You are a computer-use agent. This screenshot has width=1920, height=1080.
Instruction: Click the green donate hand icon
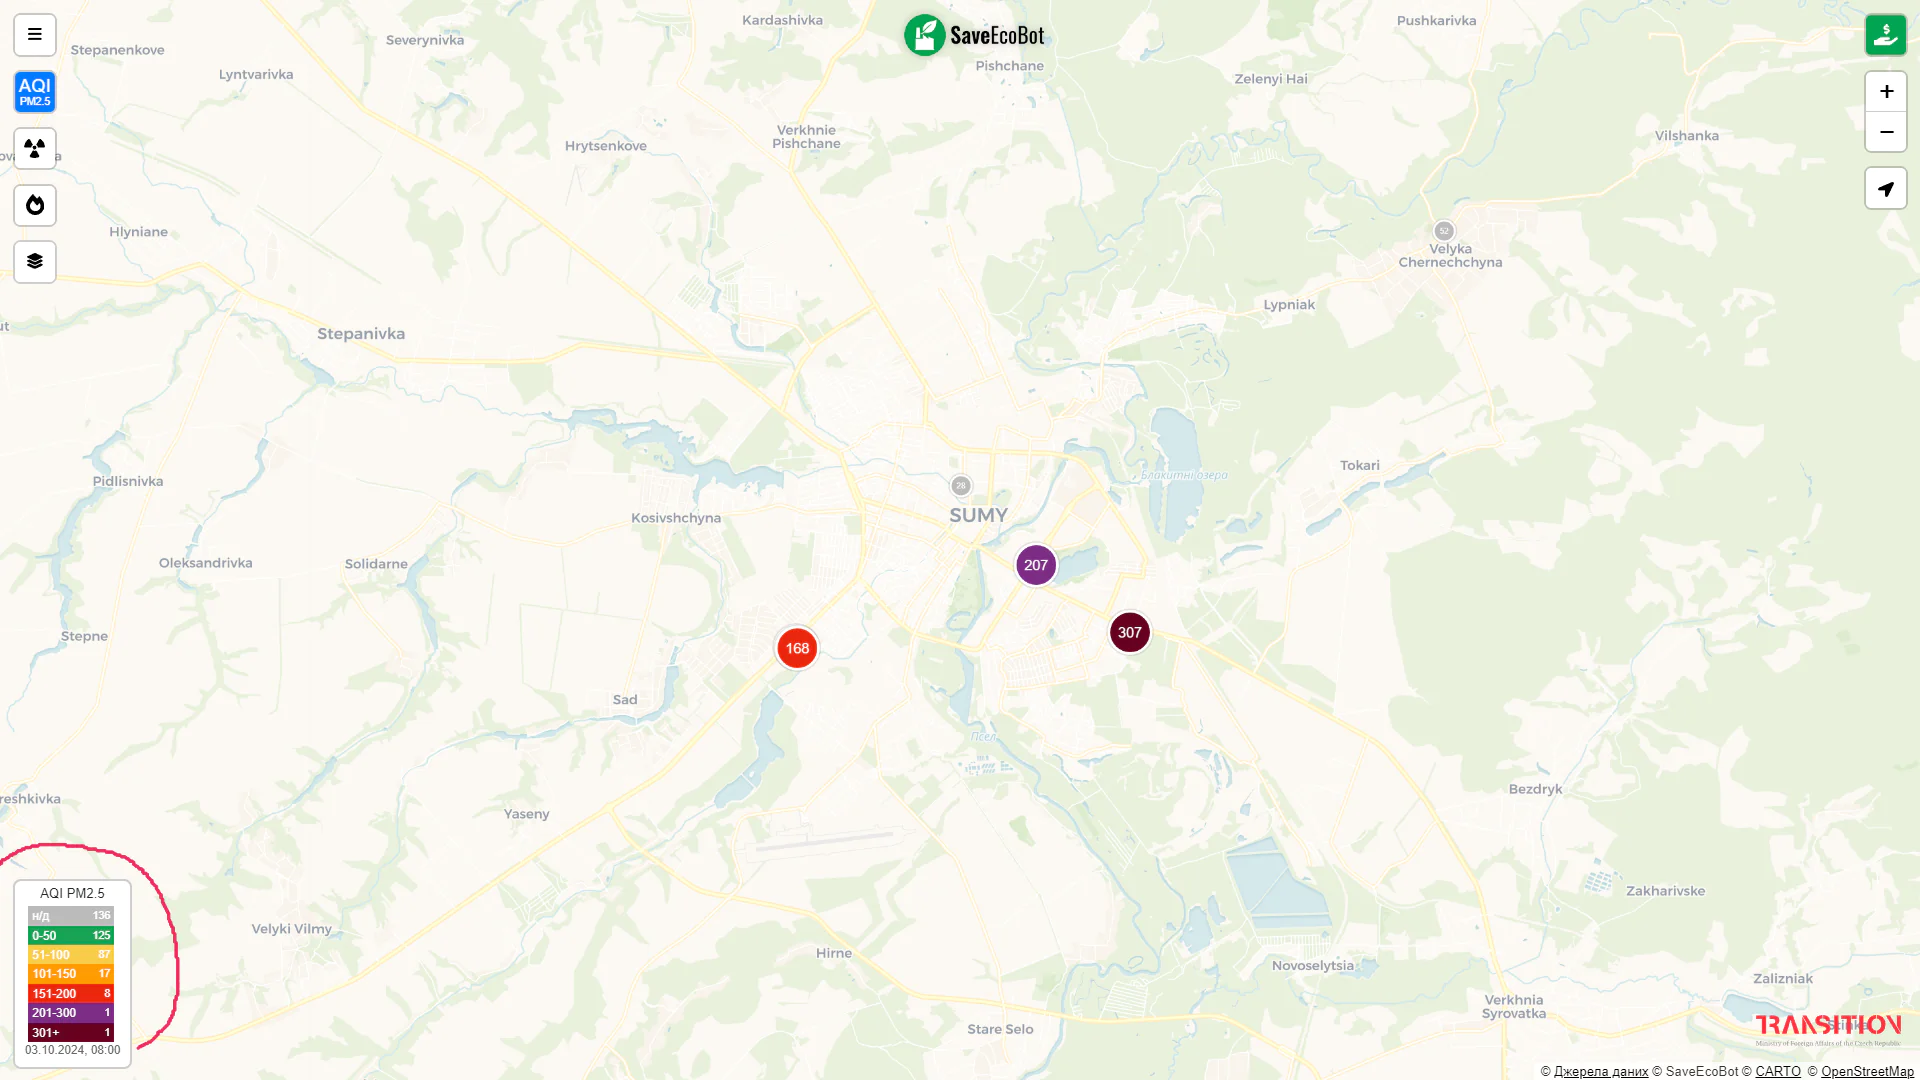pos(1886,35)
